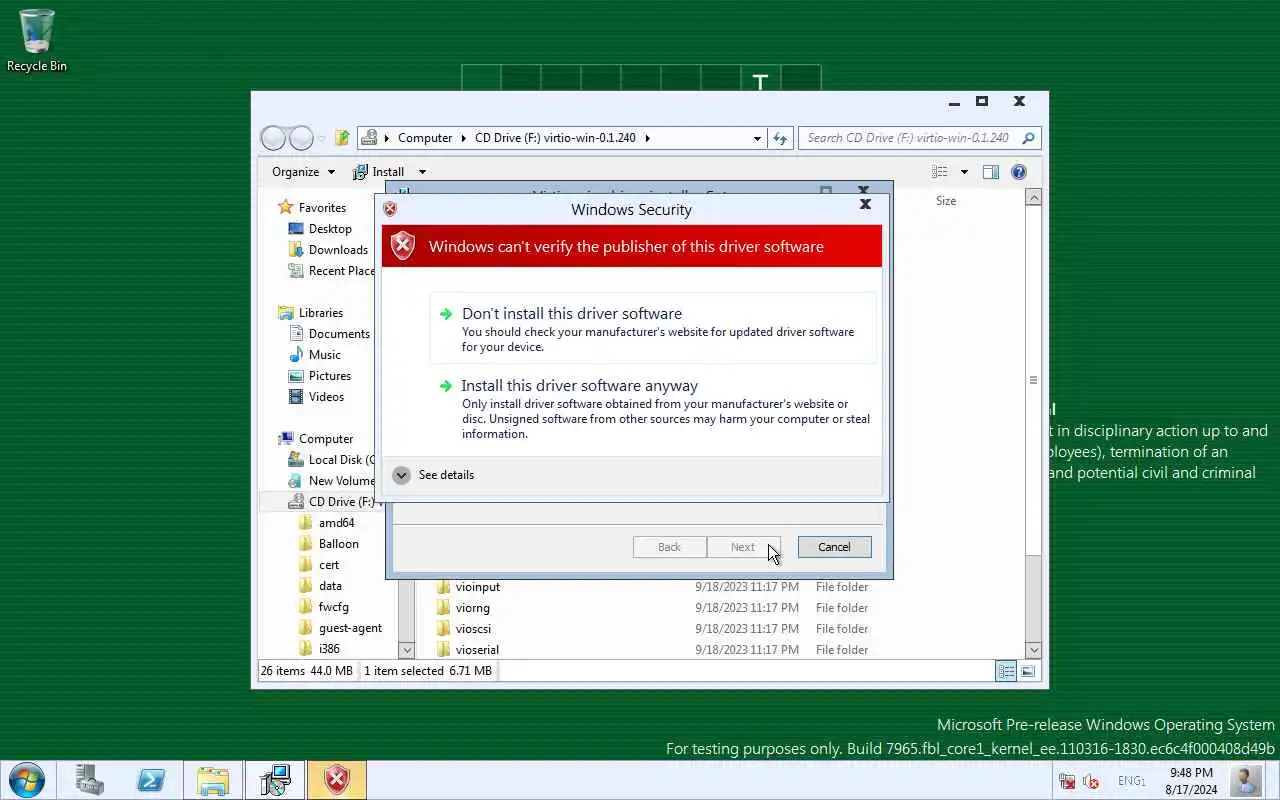Open File Explorer taskbar button
1280x800 pixels.
point(213,780)
